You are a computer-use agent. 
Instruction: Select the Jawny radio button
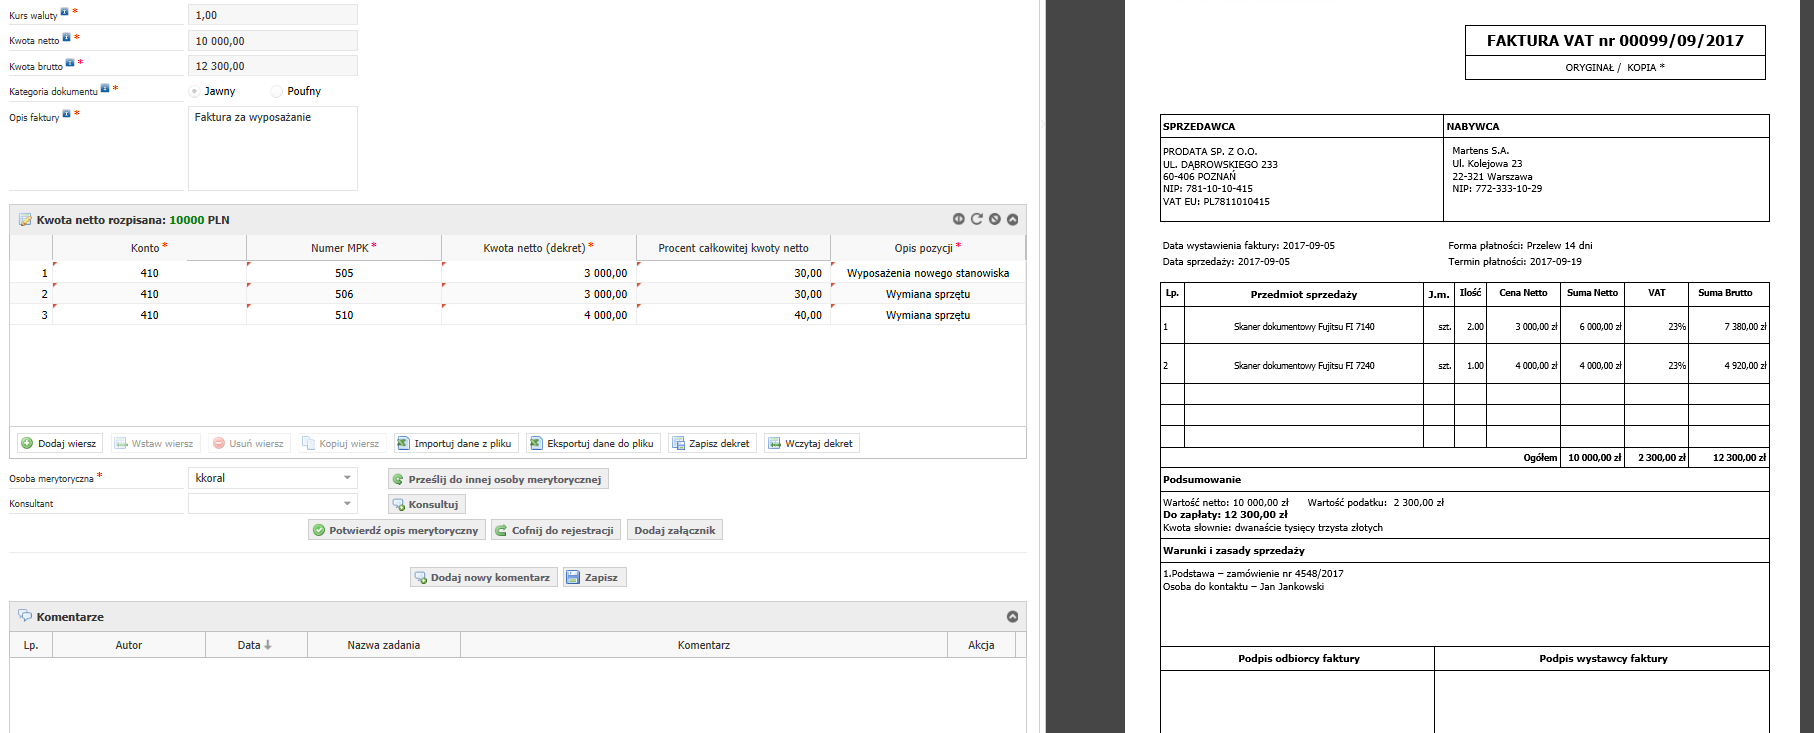[194, 91]
